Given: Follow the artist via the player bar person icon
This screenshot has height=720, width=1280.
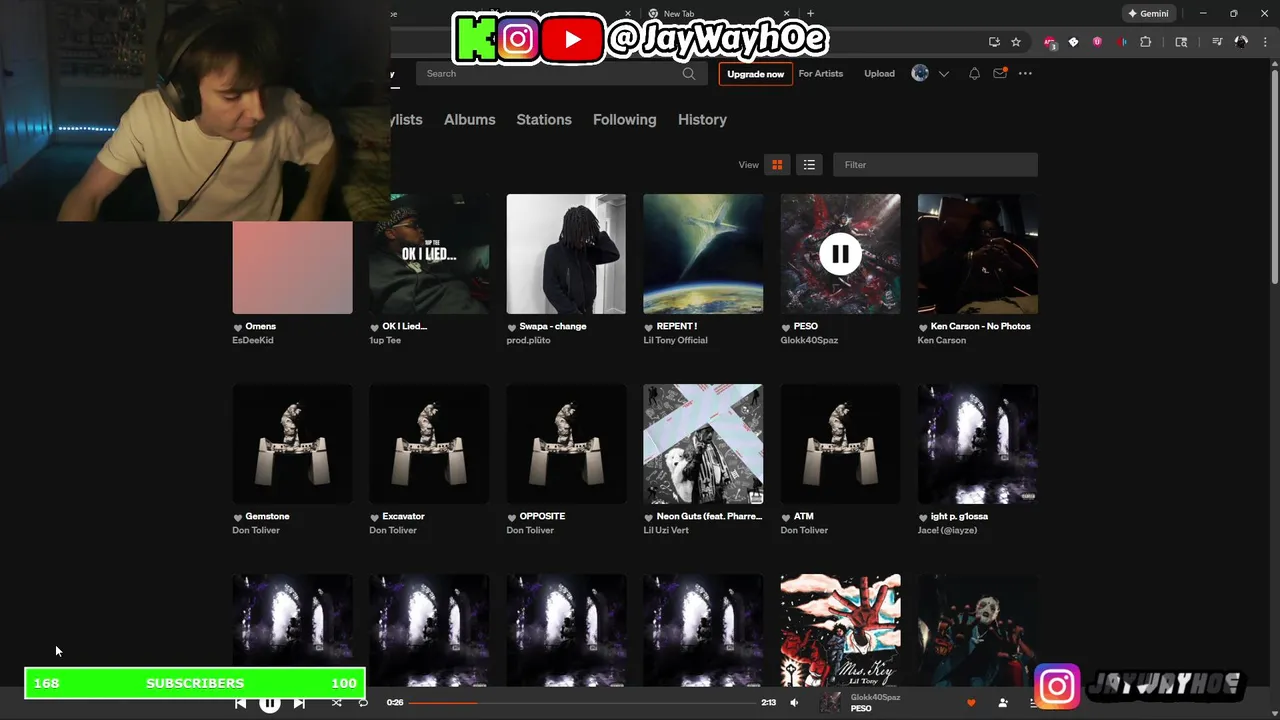Looking at the screenshot, I should (1003, 703).
